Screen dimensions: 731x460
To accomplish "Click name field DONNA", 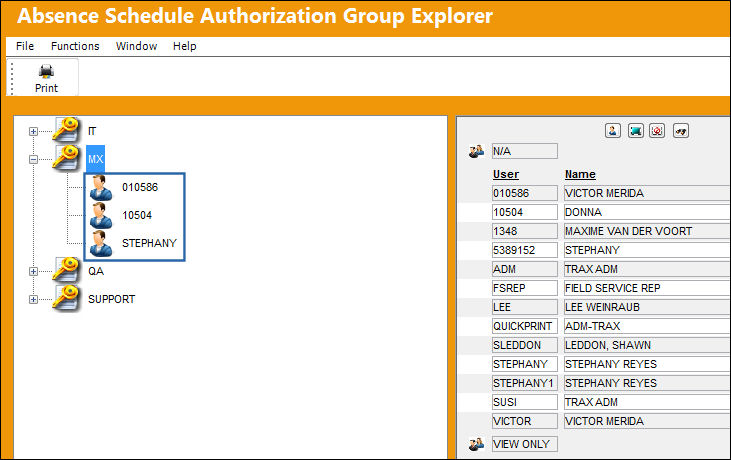I will [x=647, y=212].
